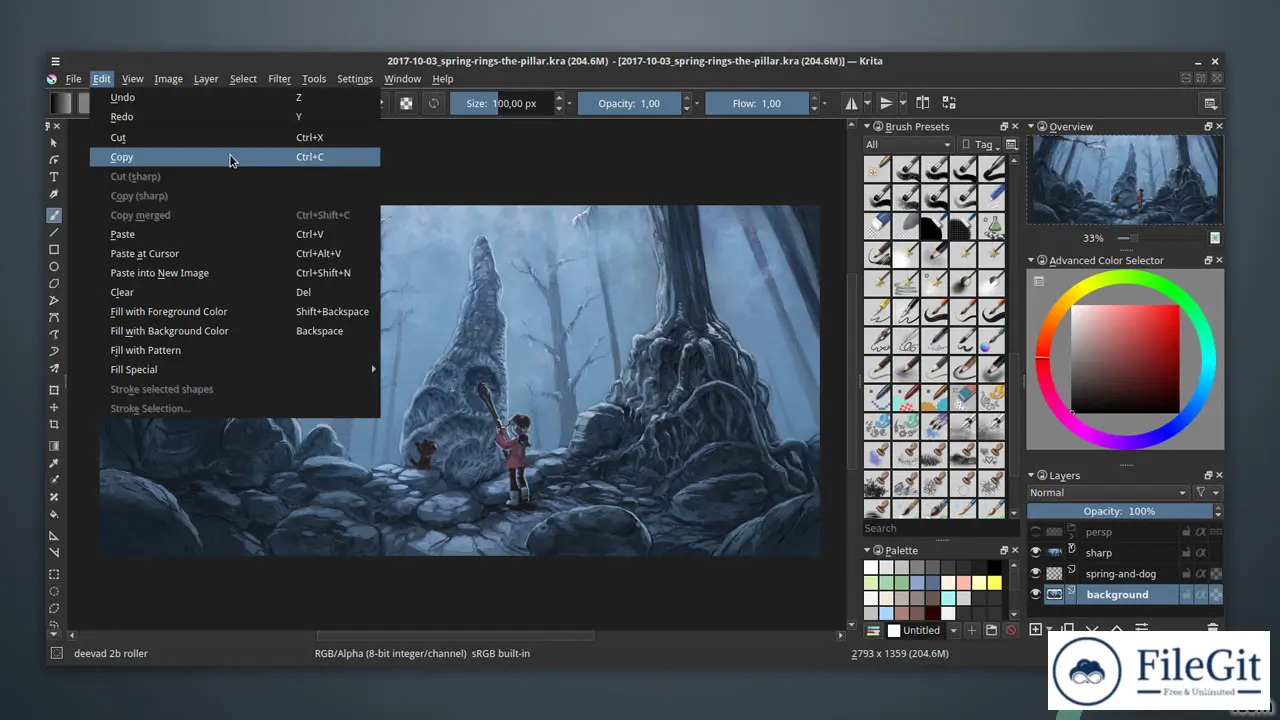The width and height of the screenshot is (1280, 720).
Task: Collapse the Overview panel
Action: (1031, 127)
